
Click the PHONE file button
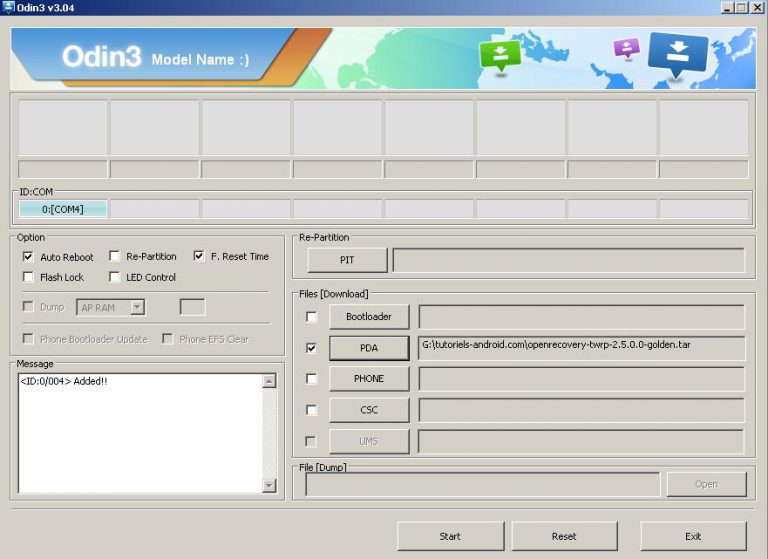pos(369,379)
